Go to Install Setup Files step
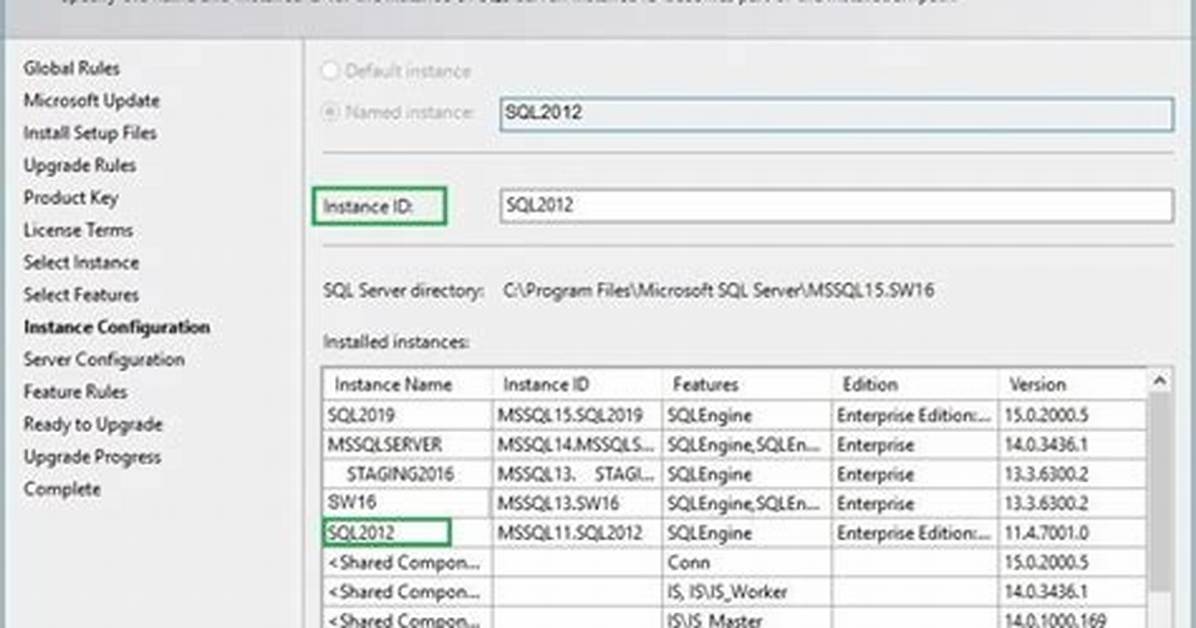 tap(90, 133)
